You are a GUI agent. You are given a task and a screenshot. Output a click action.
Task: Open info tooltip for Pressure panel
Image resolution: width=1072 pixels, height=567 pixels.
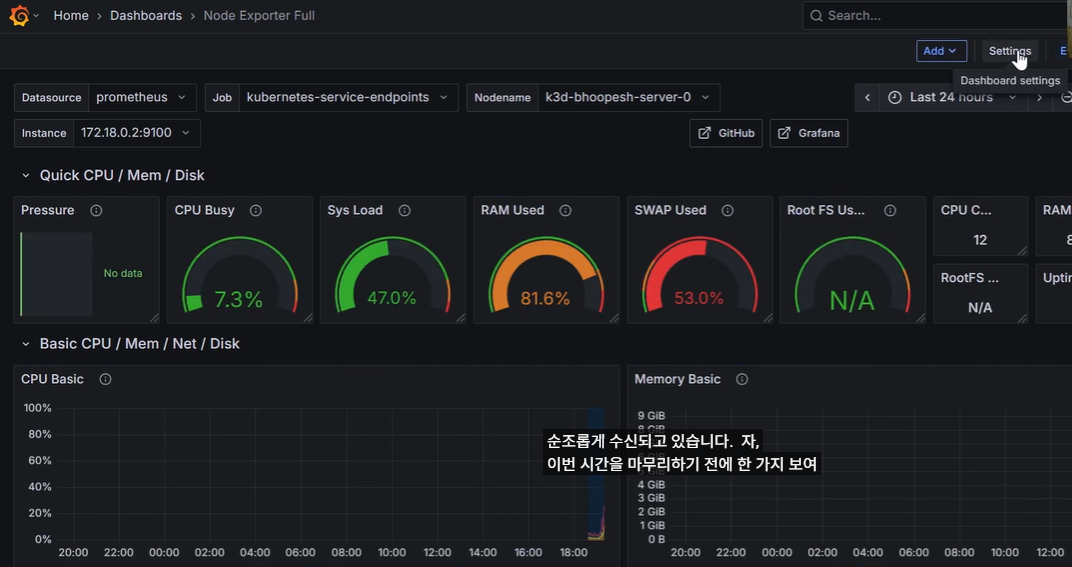click(x=96, y=211)
